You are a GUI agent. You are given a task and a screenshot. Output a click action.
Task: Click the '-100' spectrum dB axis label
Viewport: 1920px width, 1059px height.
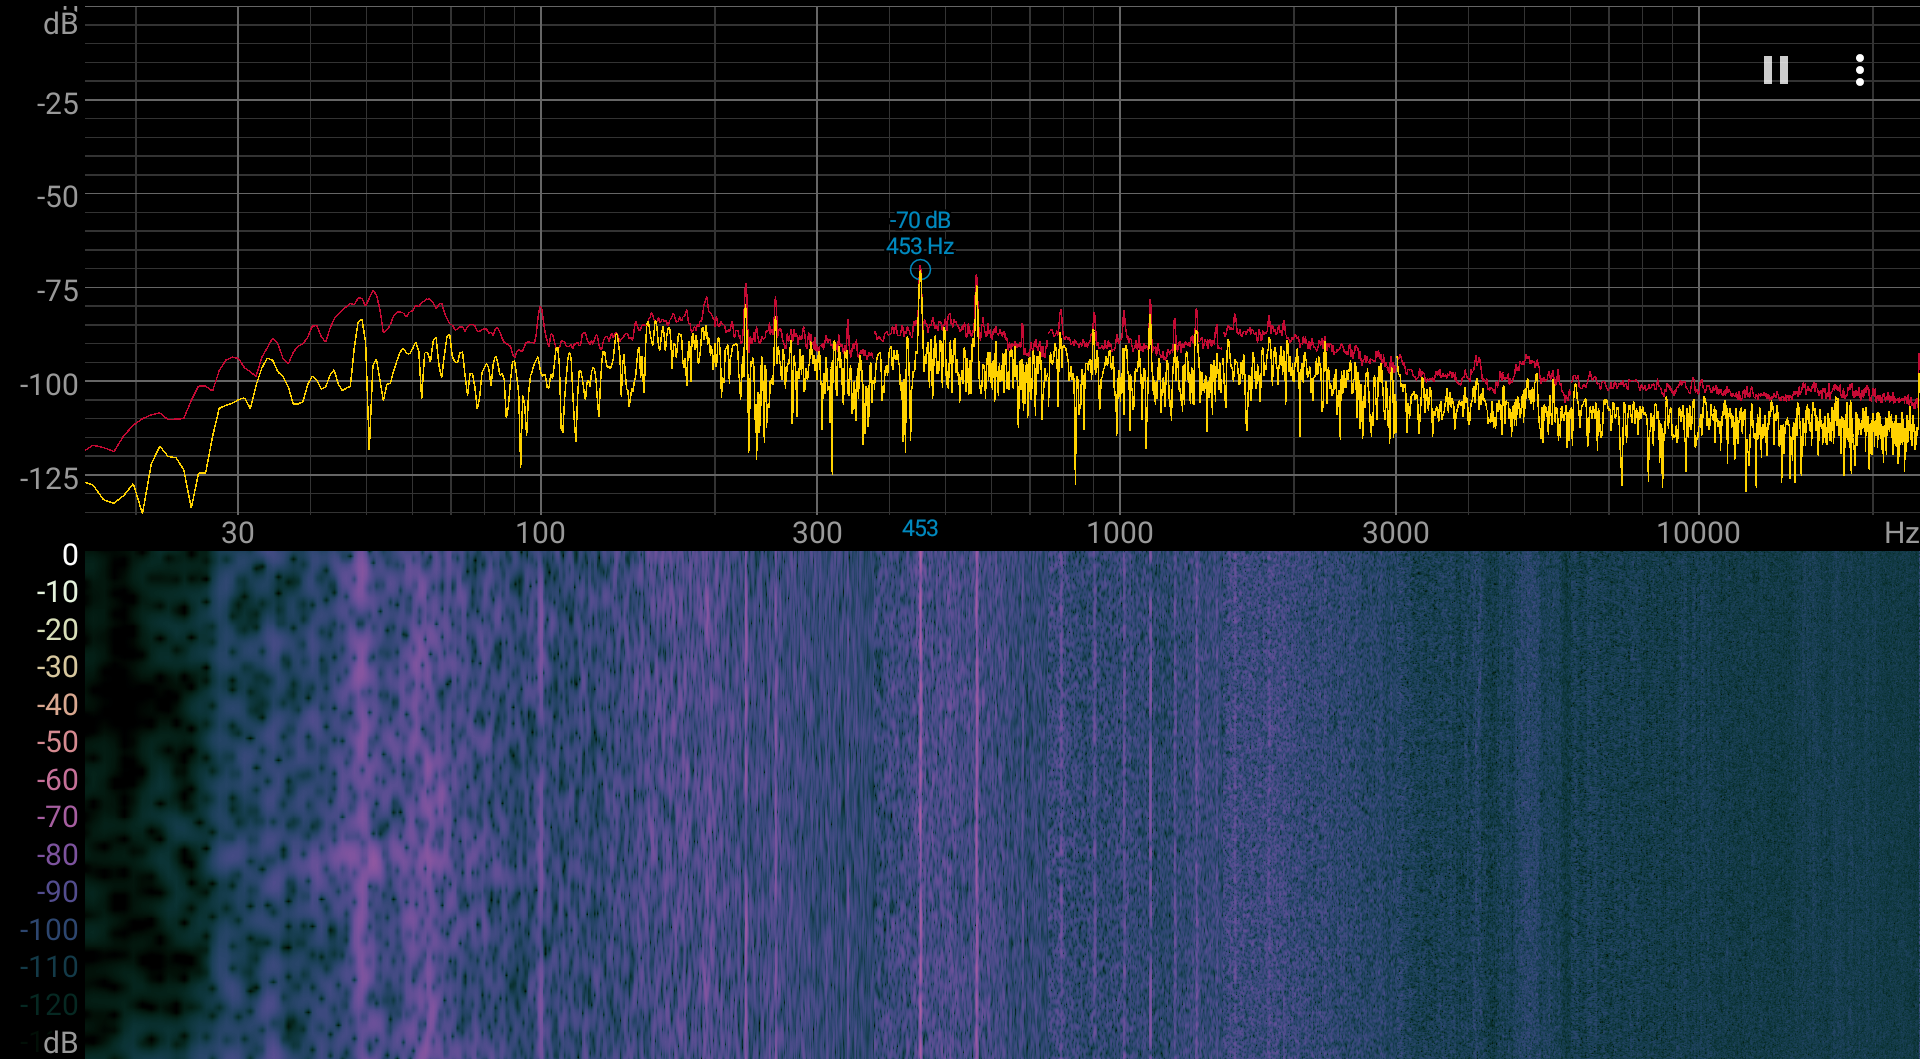tap(49, 385)
